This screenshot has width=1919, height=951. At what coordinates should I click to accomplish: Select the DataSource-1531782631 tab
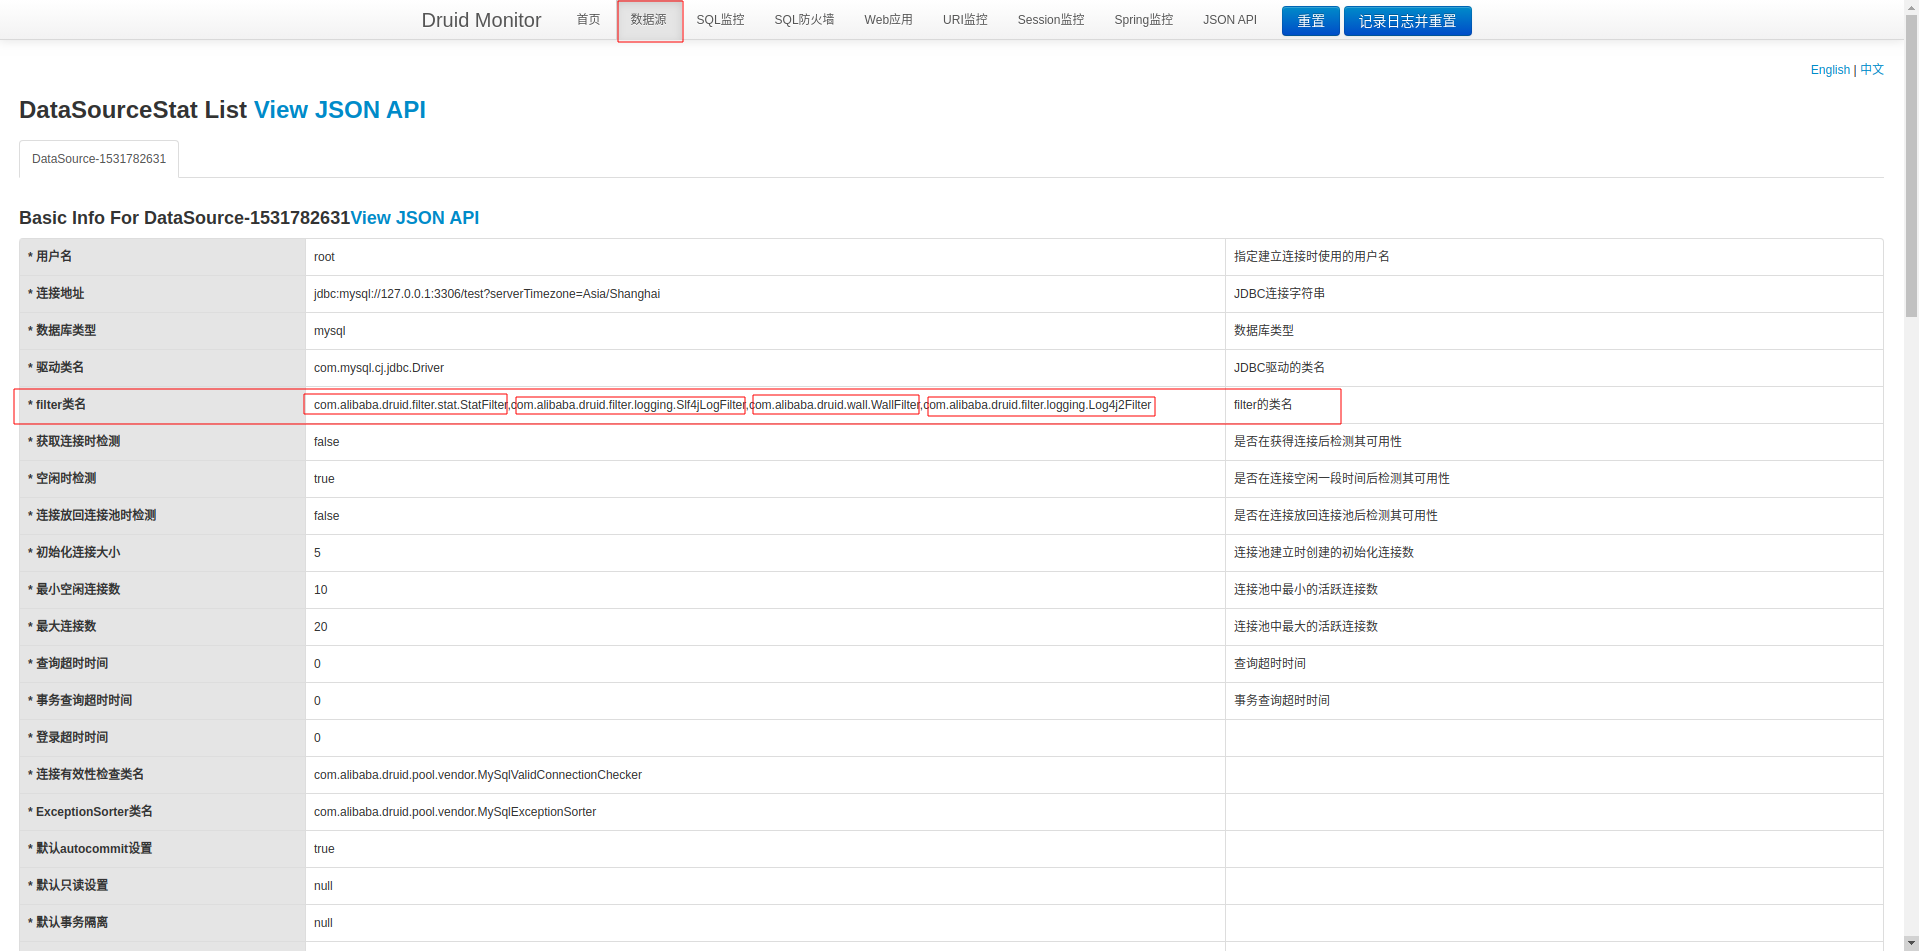[x=99, y=159]
